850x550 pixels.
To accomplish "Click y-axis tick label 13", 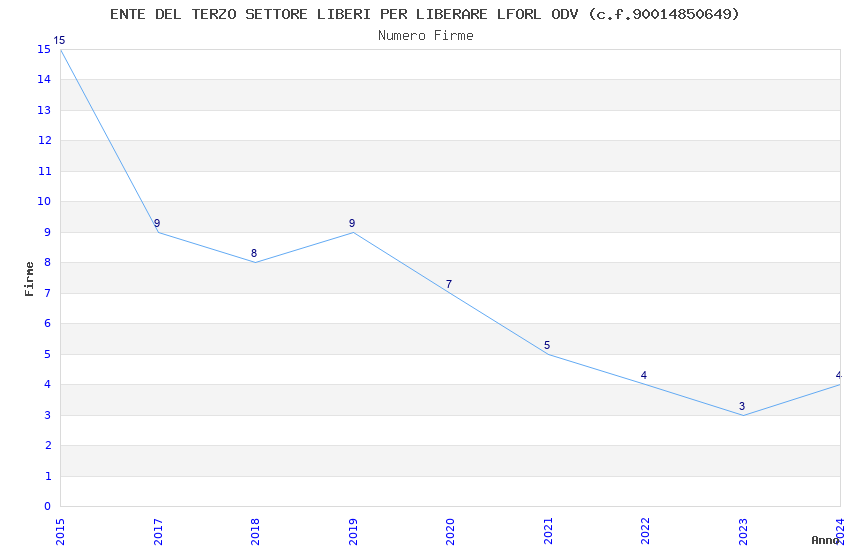I will [44, 111].
